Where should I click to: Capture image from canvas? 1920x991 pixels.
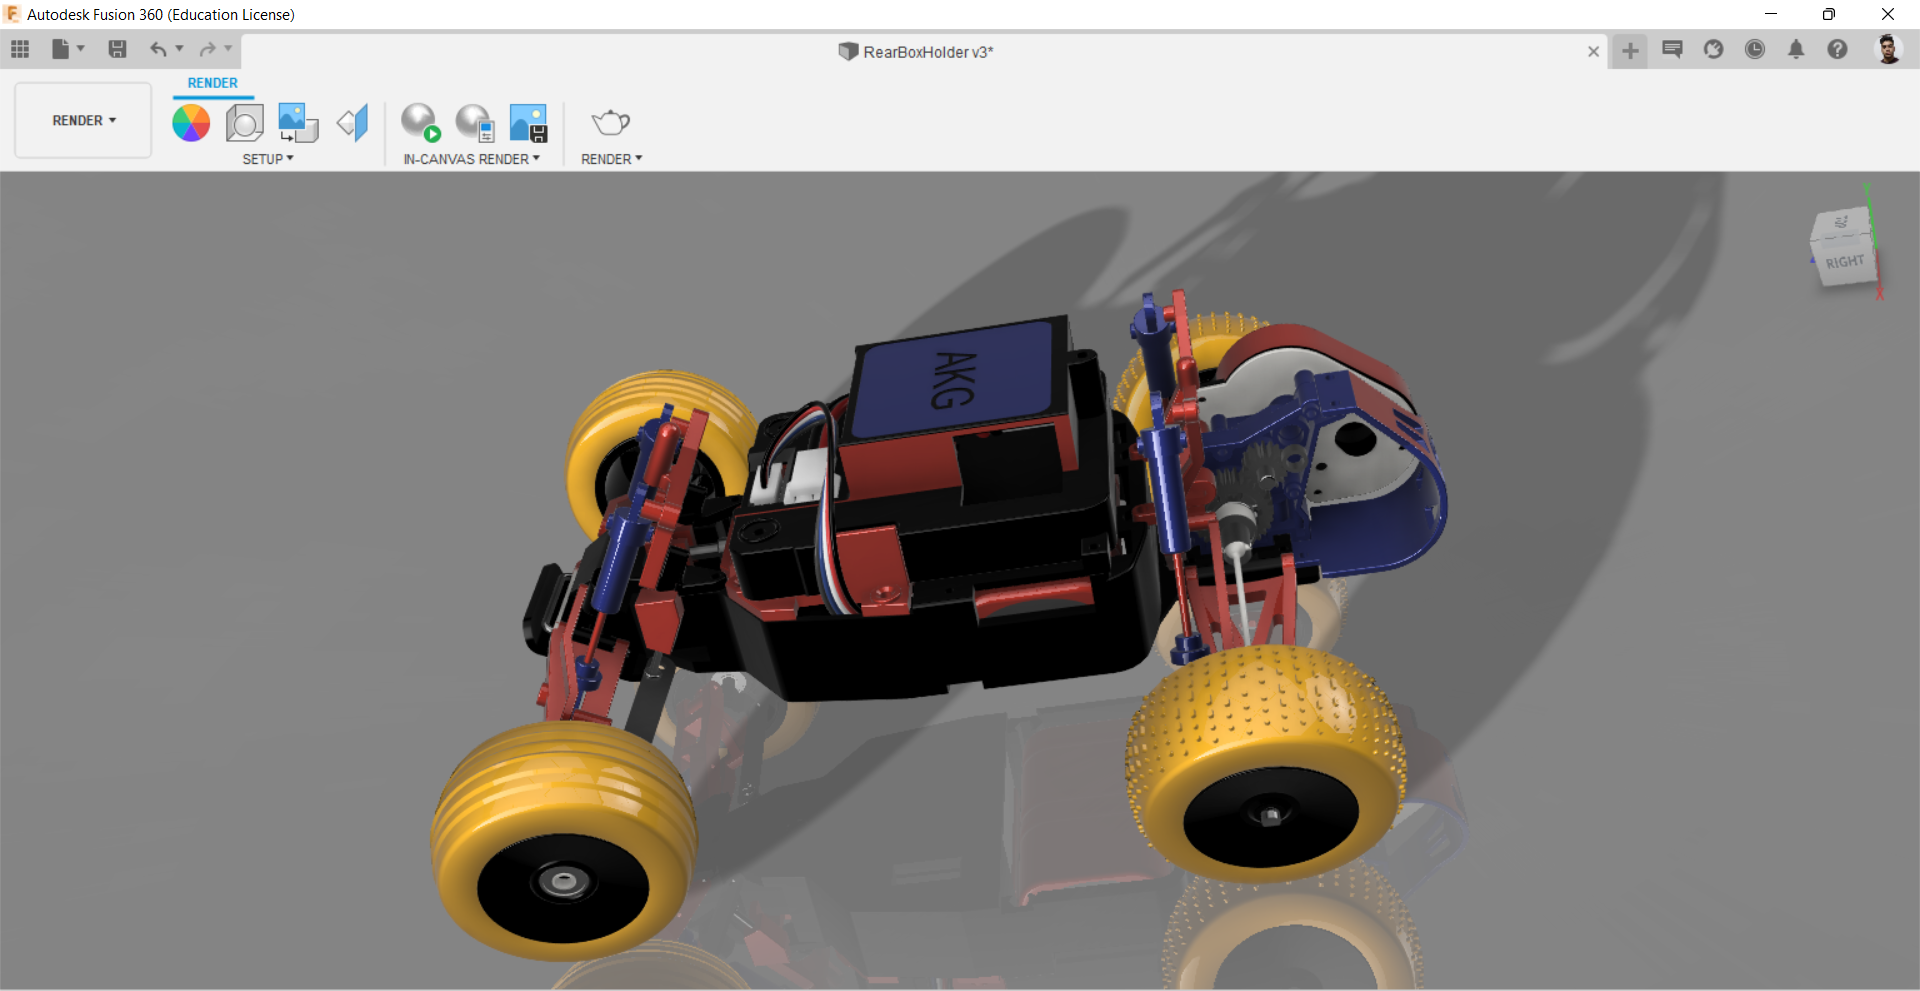pos(529,123)
